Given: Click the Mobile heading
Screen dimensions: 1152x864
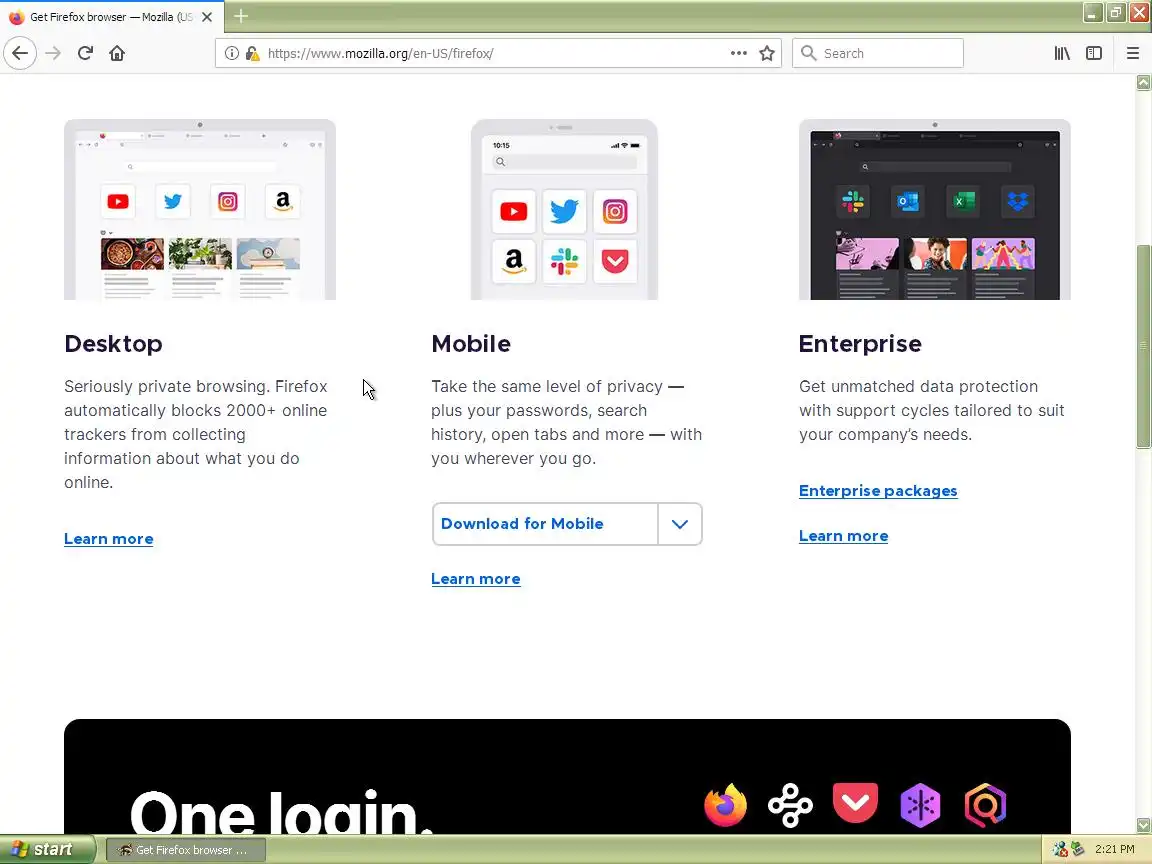Looking at the screenshot, I should click(471, 344).
